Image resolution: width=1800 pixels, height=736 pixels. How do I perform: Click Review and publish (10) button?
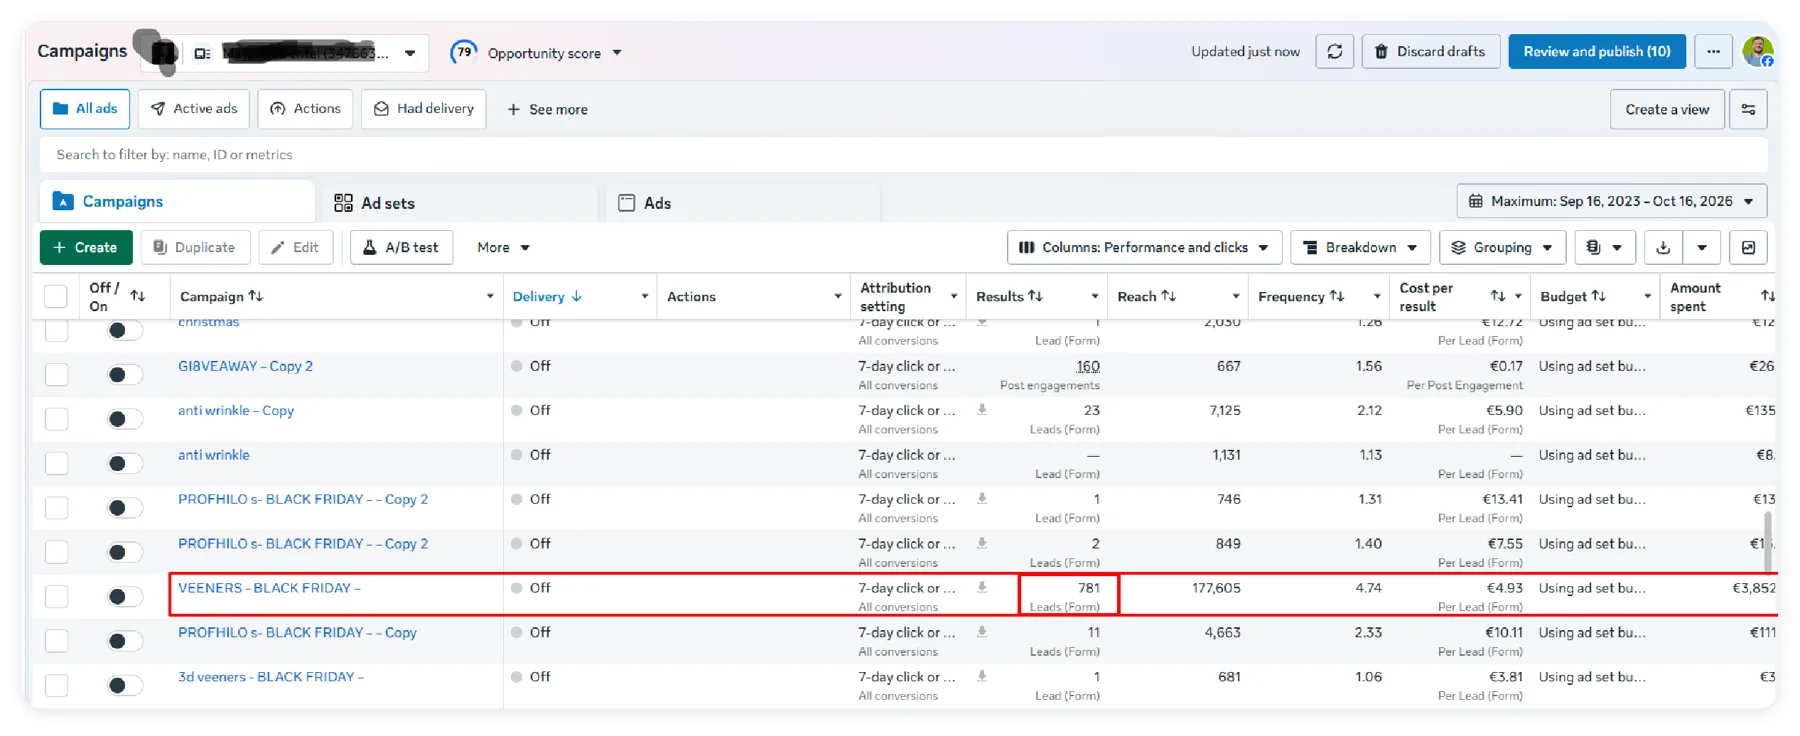[1597, 52]
